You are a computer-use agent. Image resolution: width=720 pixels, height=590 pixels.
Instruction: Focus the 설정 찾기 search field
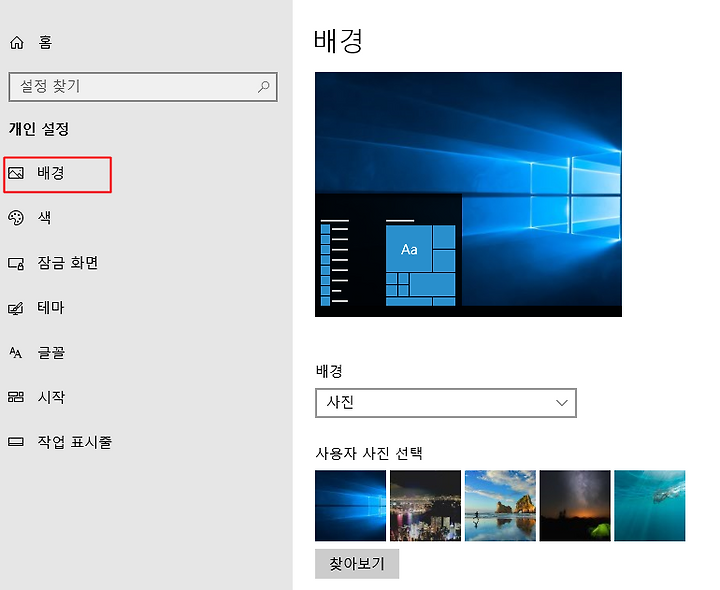(x=143, y=86)
